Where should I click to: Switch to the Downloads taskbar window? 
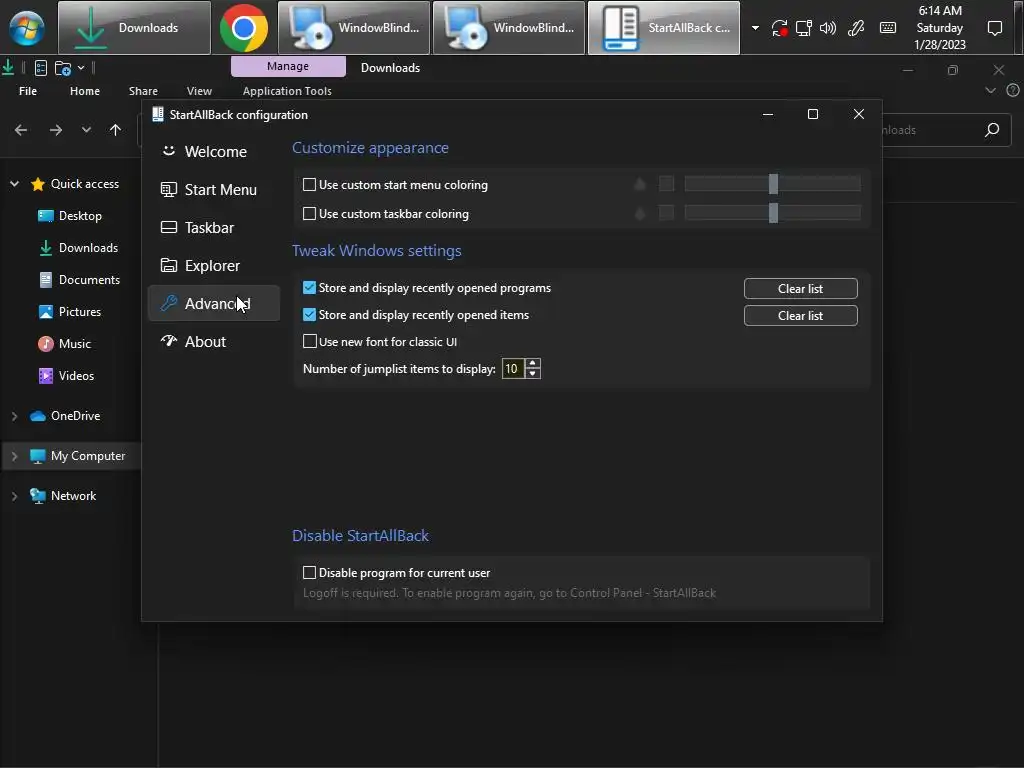point(135,28)
